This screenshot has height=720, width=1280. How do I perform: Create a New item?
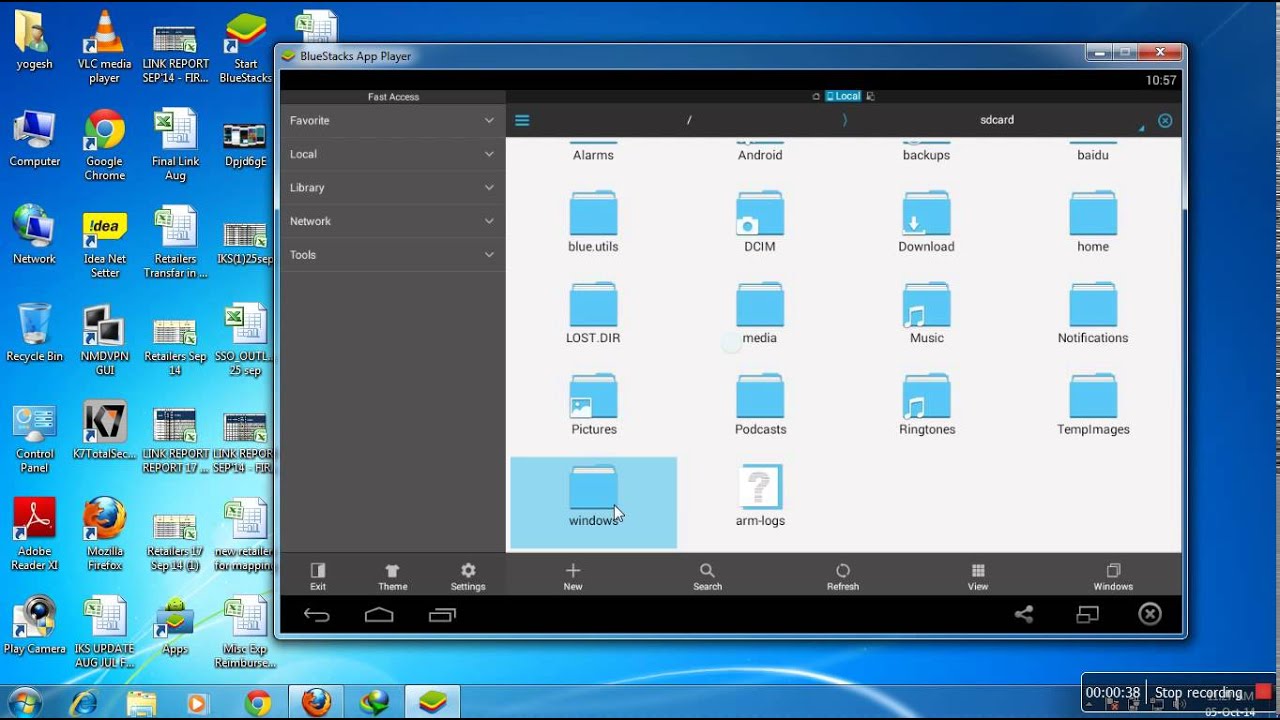pyautogui.click(x=573, y=576)
